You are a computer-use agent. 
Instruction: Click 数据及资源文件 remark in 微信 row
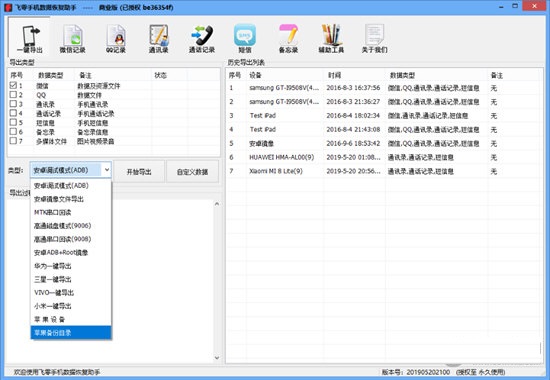[99, 86]
